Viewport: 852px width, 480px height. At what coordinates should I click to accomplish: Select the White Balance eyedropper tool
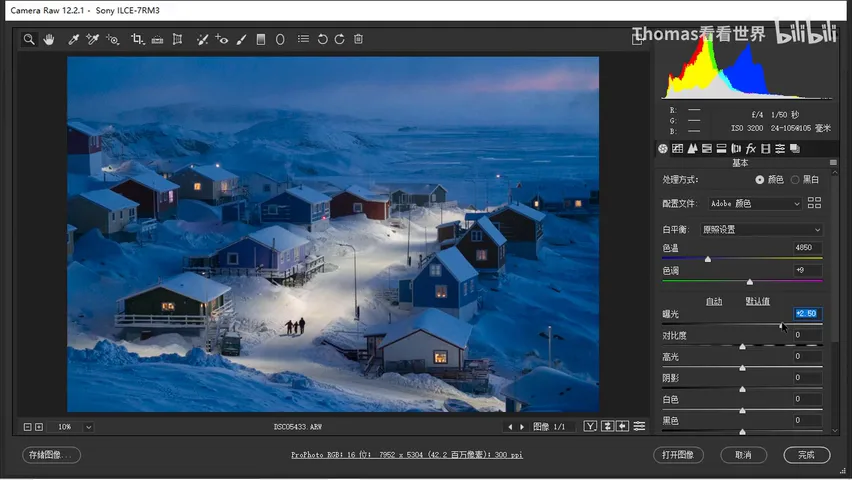coord(73,39)
